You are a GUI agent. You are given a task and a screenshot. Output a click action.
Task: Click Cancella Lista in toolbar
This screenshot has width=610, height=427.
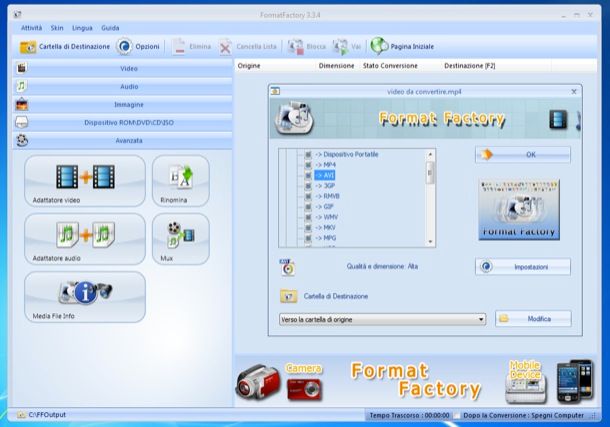point(247,47)
